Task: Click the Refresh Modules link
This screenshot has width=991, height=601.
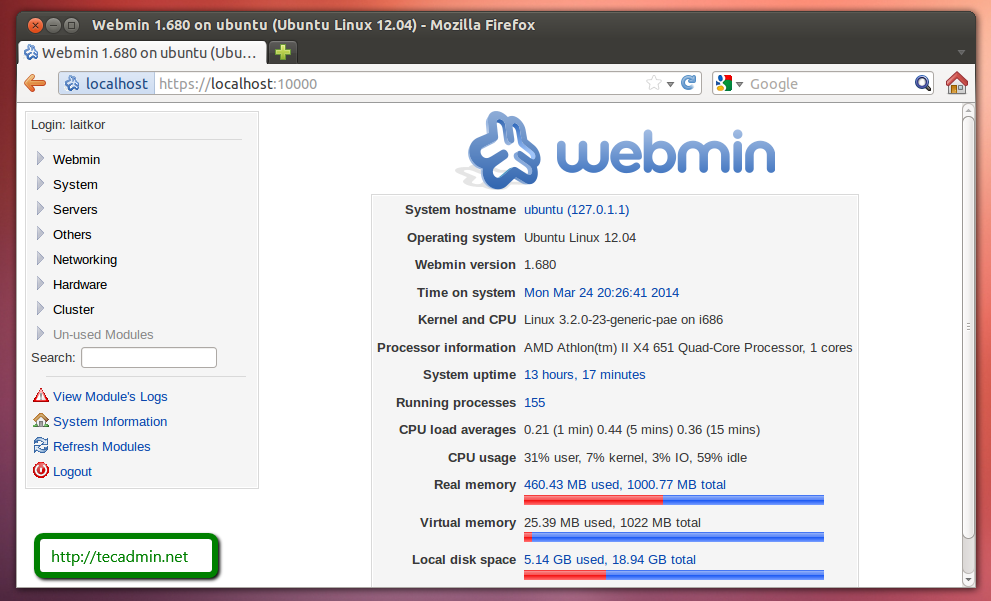Action: (x=102, y=446)
